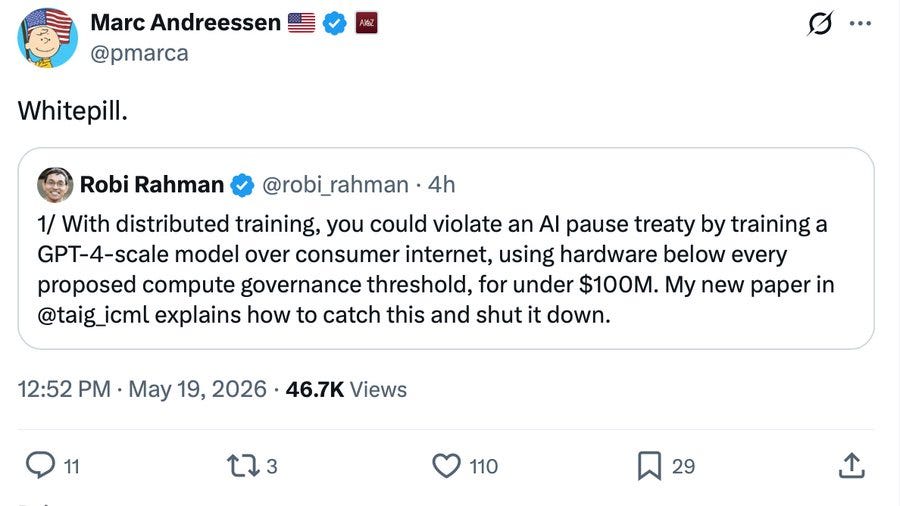Open the 46.7K Views analytics

(346, 389)
